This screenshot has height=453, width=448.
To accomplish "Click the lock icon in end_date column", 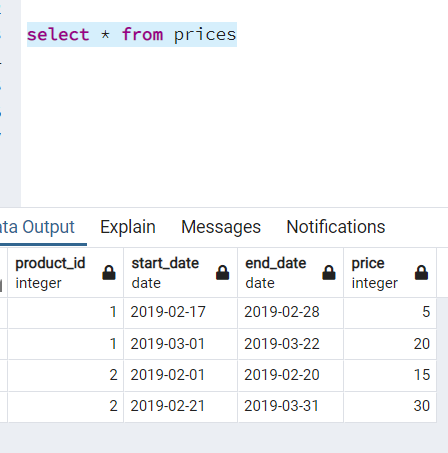I will pos(329,273).
